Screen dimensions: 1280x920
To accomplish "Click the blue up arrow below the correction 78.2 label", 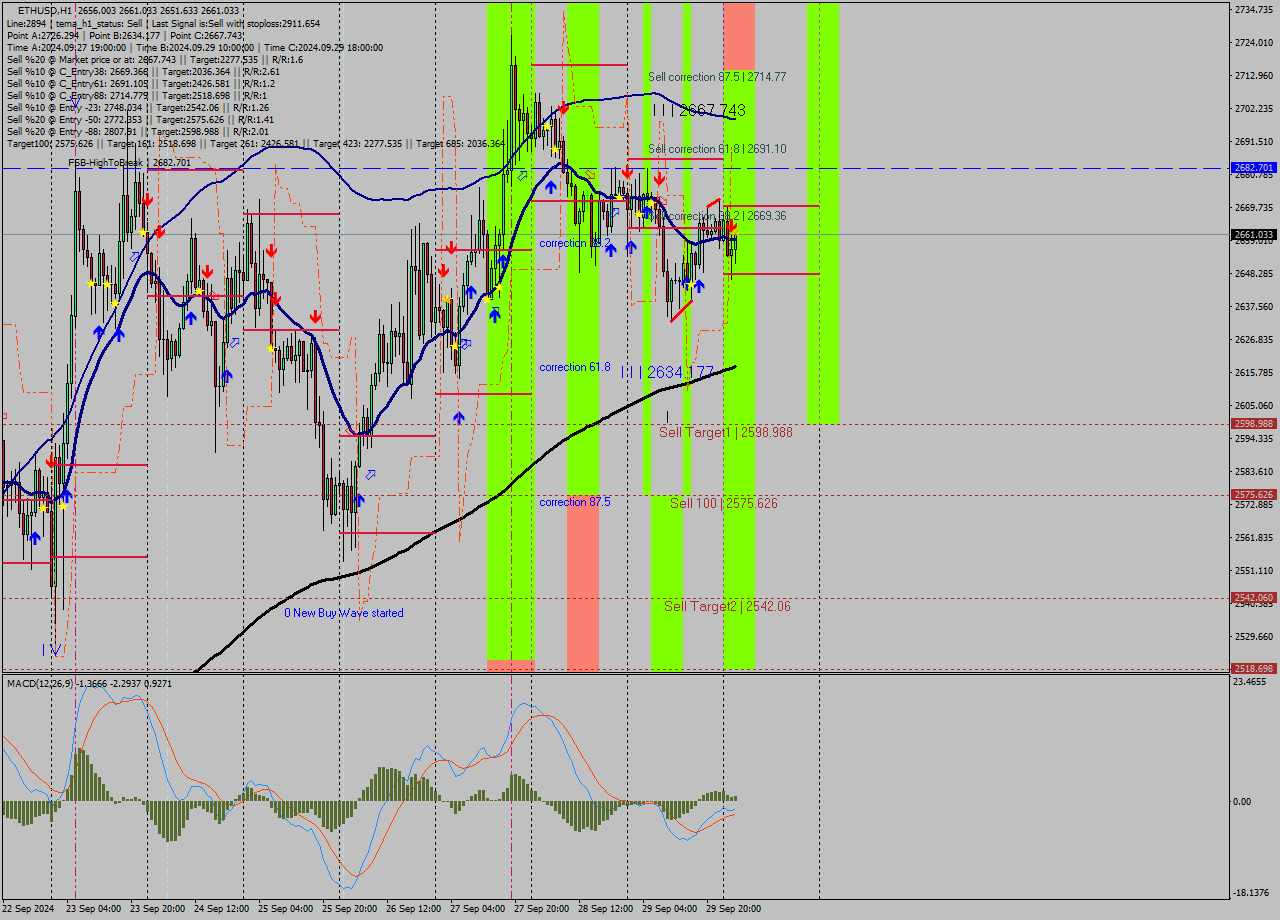I will (x=611, y=249).
